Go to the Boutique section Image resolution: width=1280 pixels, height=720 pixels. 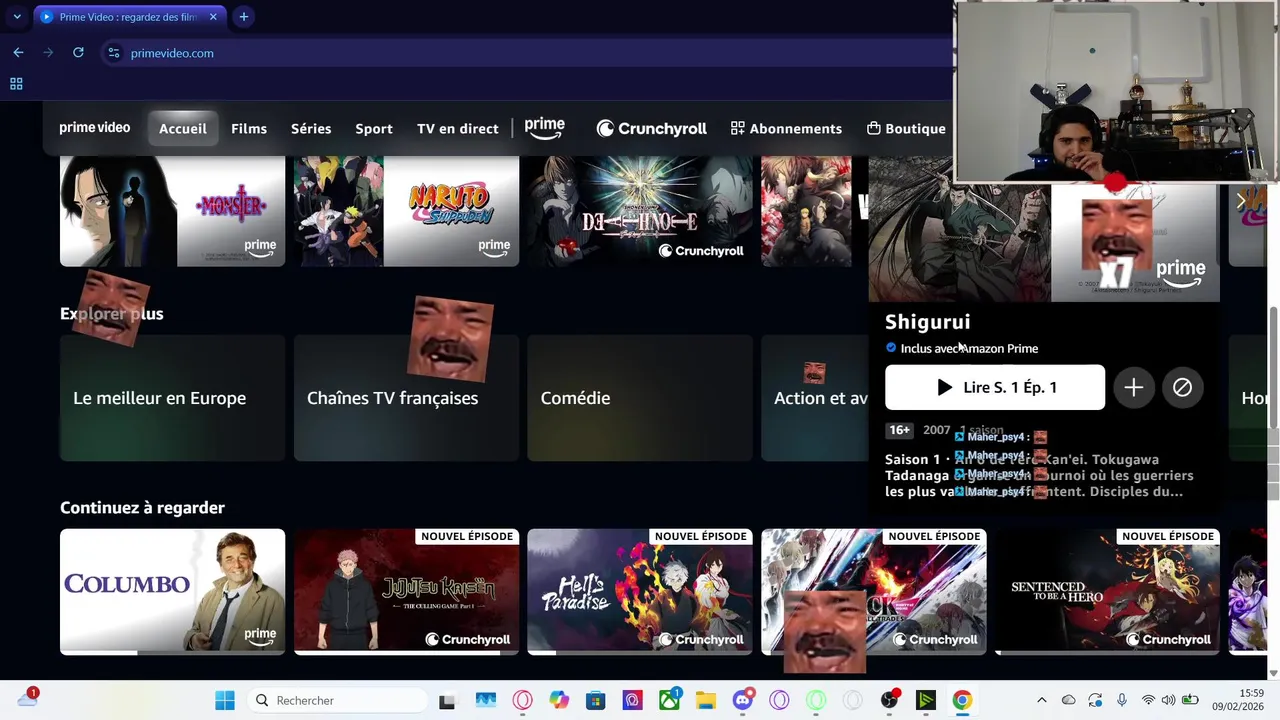(905, 128)
